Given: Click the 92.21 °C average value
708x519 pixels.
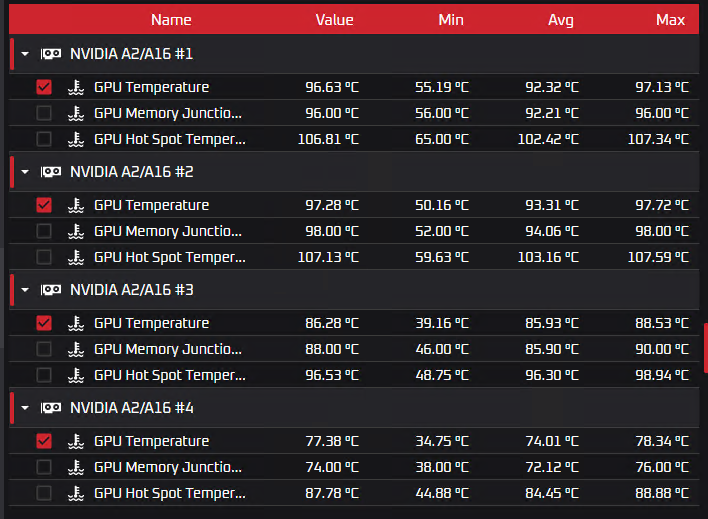Looking at the screenshot, I should 552,113.
